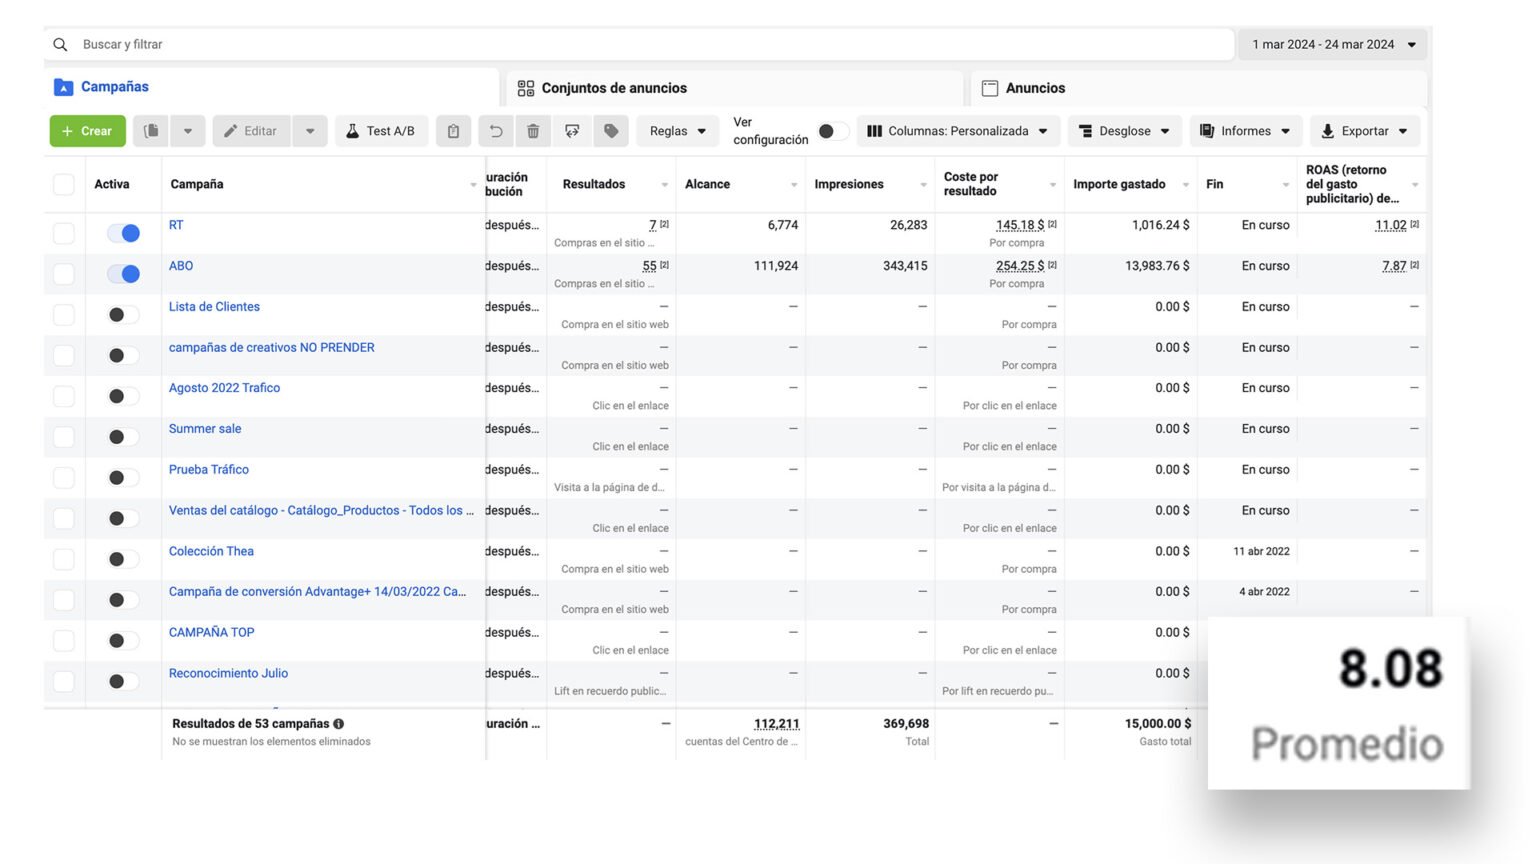Open the date range dropdown
The width and height of the screenshot is (1536, 864).
(1333, 44)
